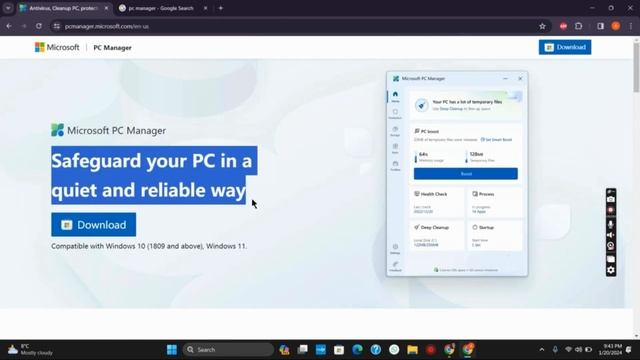This screenshot has width=640, height=360.
Task: Open volume control in system tray
Action: click(x=578, y=349)
